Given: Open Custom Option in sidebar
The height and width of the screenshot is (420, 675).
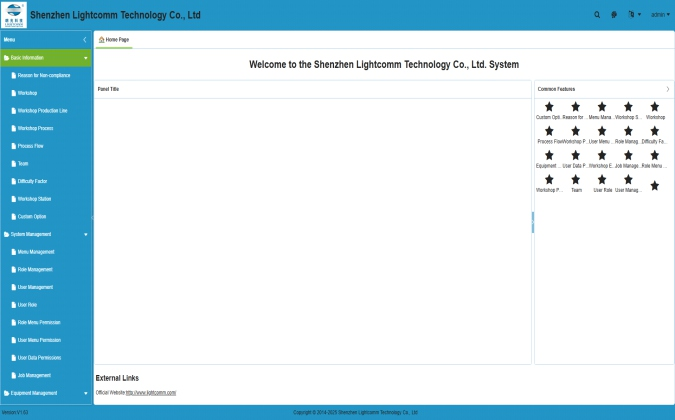Looking at the screenshot, I should (46, 216).
